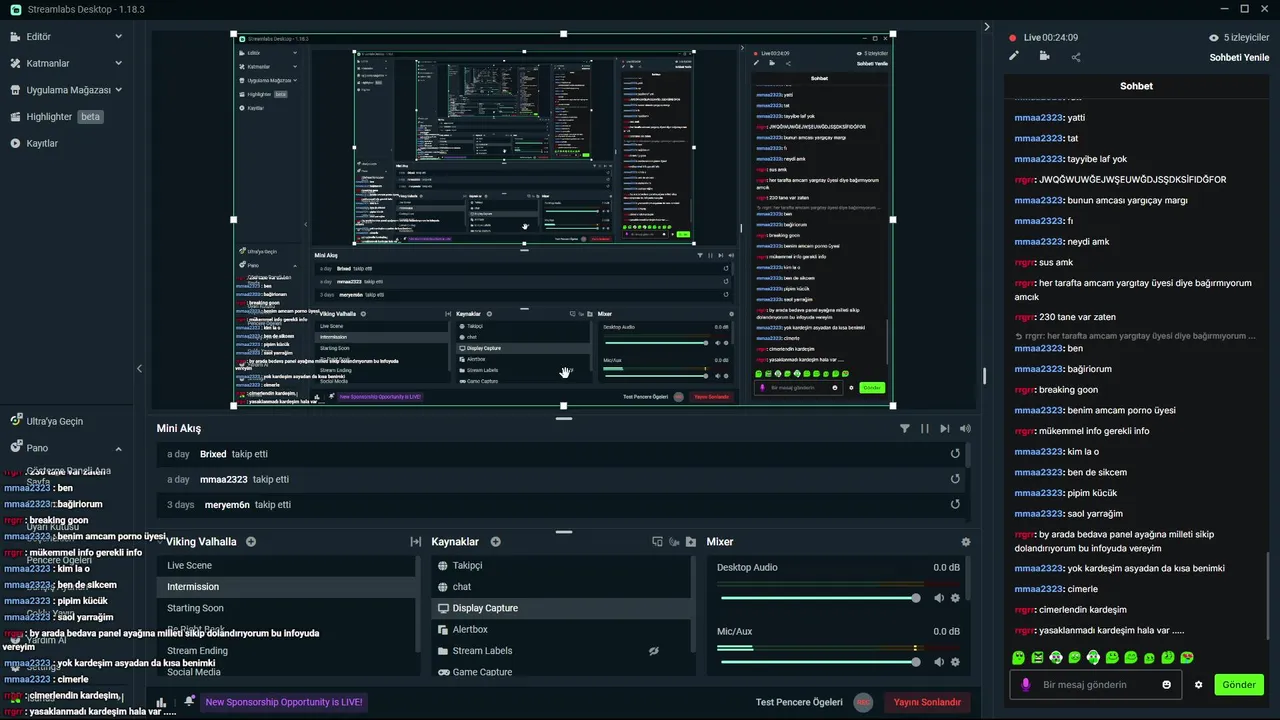This screenshot has width=1280, height=720.
Task: Open chat settings gear next to Gönder
Action: pyautogui.click(x=1199, y=685)
